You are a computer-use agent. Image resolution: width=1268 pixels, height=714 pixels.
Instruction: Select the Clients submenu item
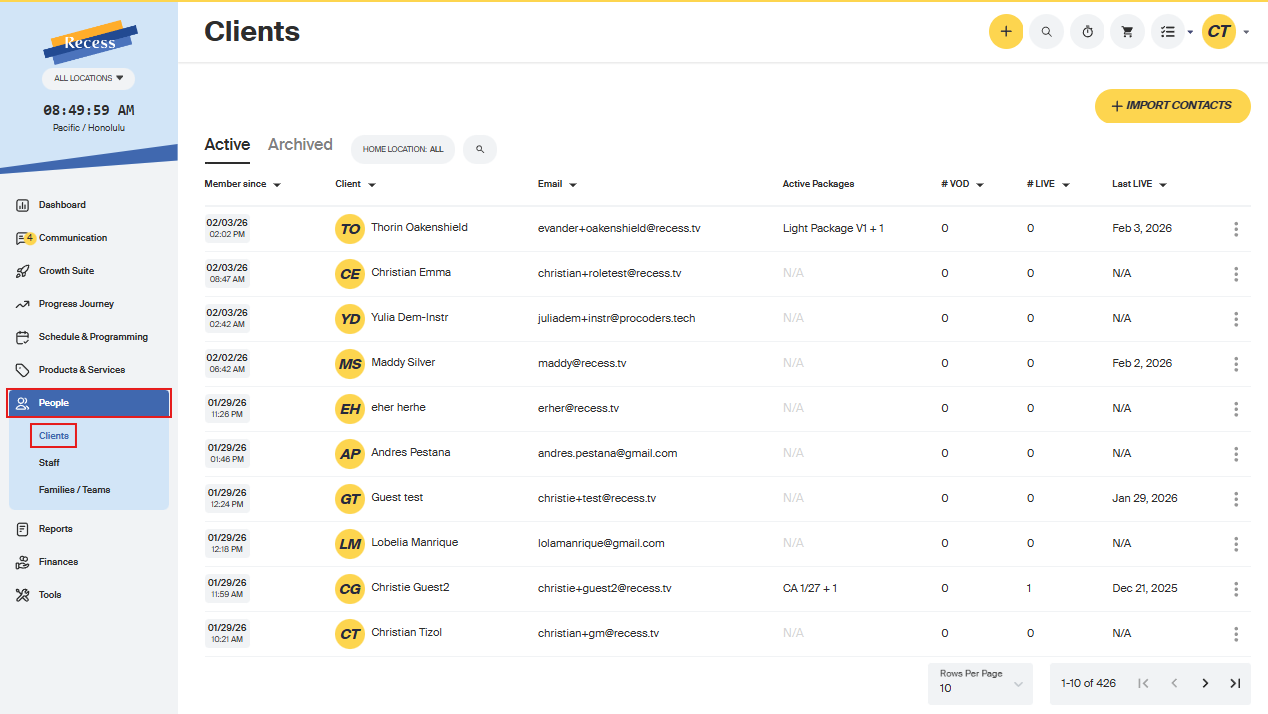coord(54,436)
